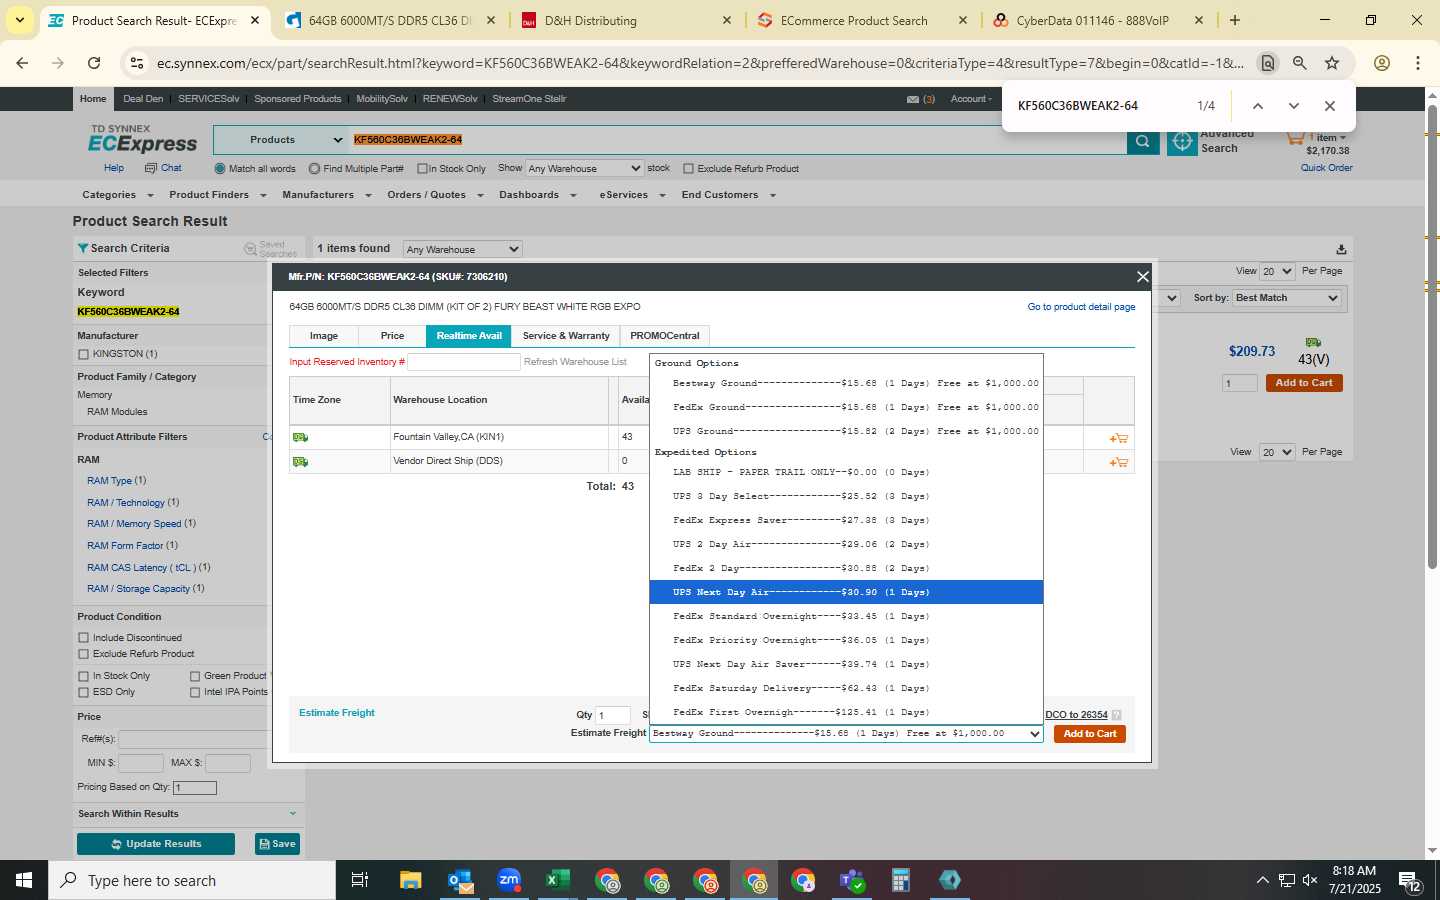Select Find Multiple Part# radio button
The width and height of the screenshot is (1440, 900).
tap(314, 169)
